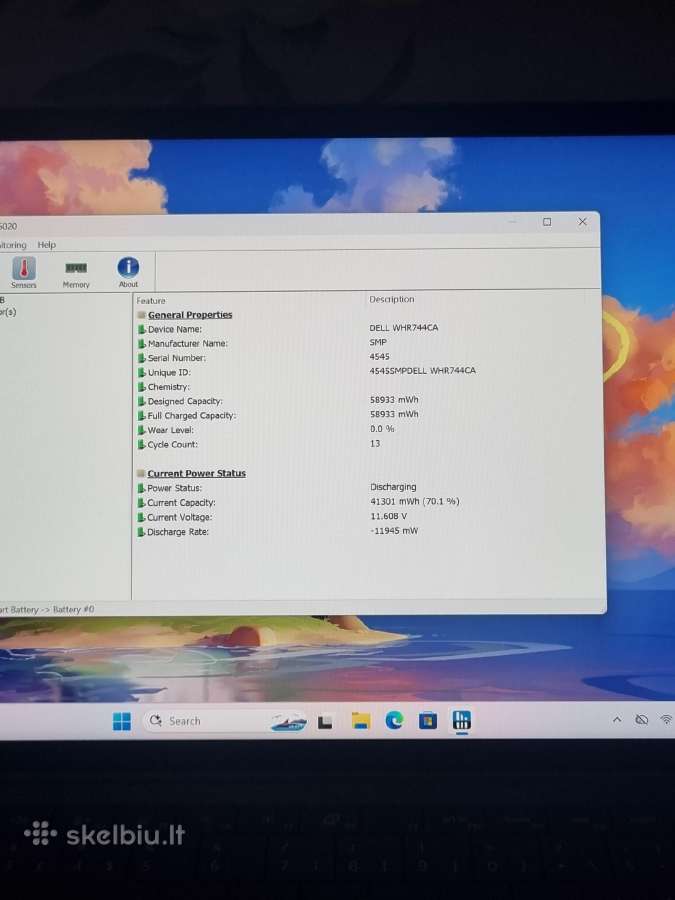
Task: Launch Microsoft Edge from the taskbar
Action: pyautogui.click(x=394, y=720)
